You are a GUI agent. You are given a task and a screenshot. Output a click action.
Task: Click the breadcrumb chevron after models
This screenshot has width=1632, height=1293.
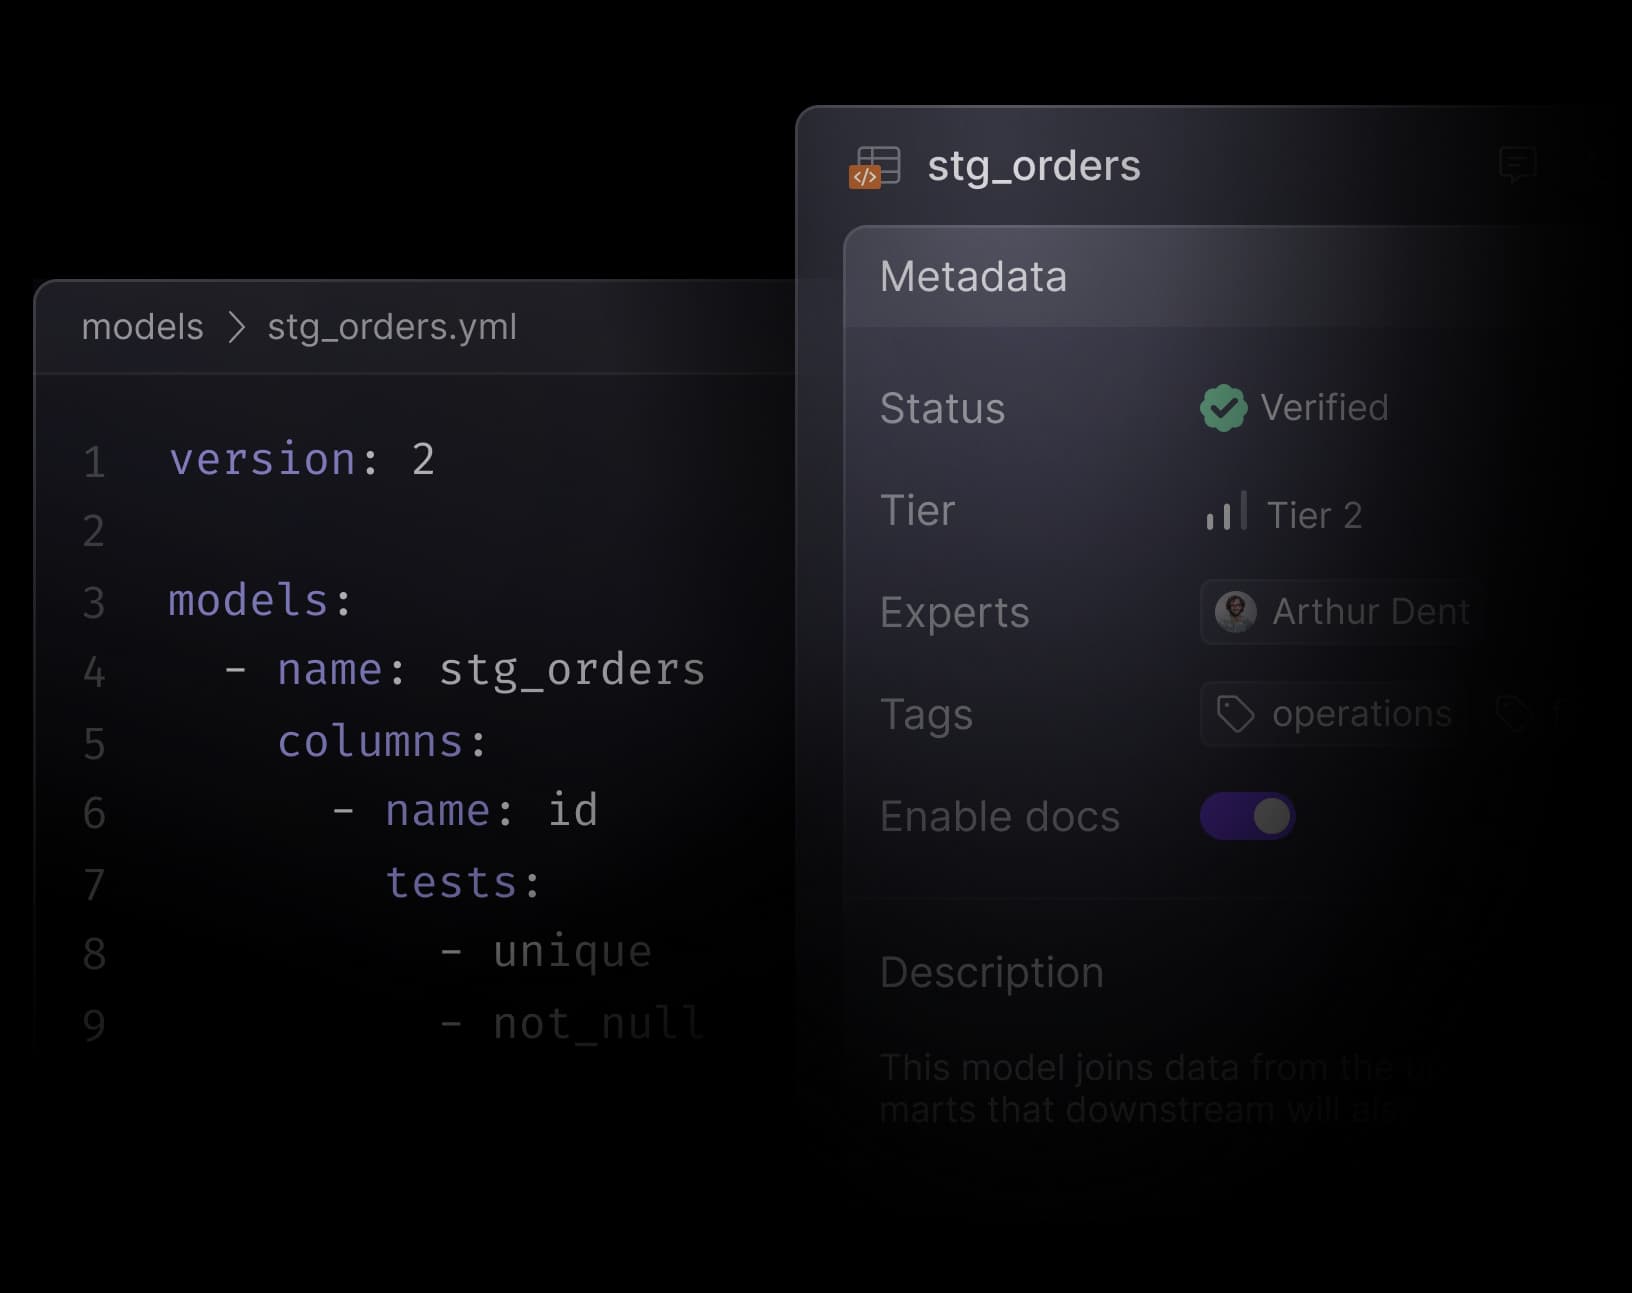pos(236,327)
